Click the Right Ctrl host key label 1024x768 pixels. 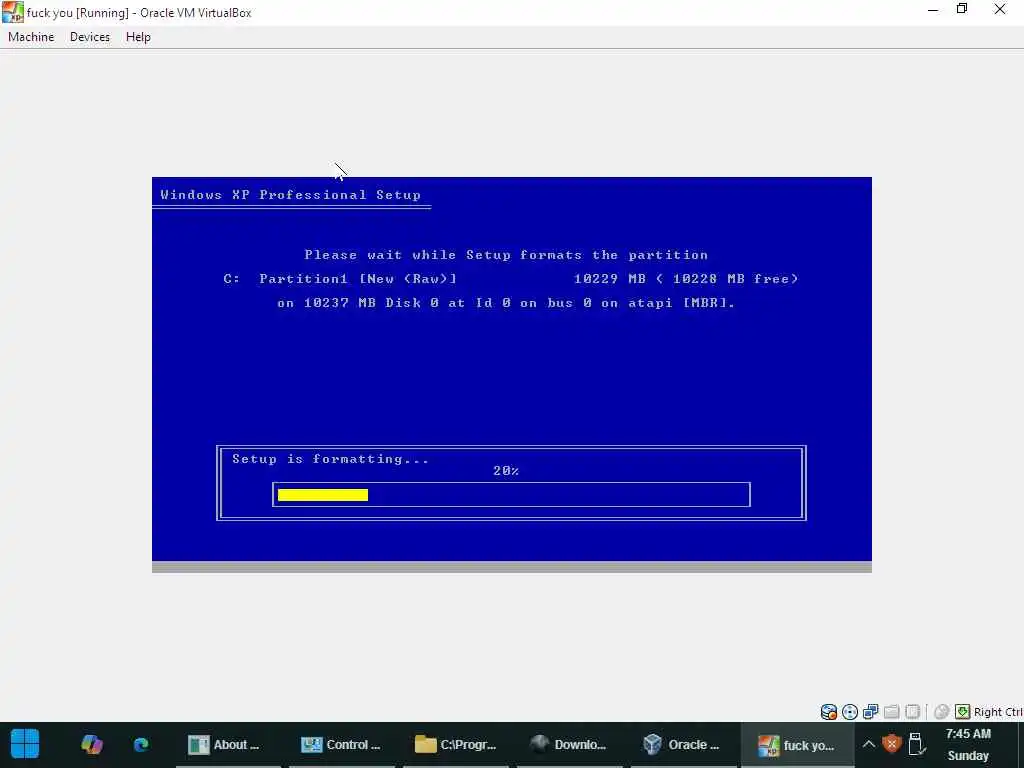tap(998, 712)
